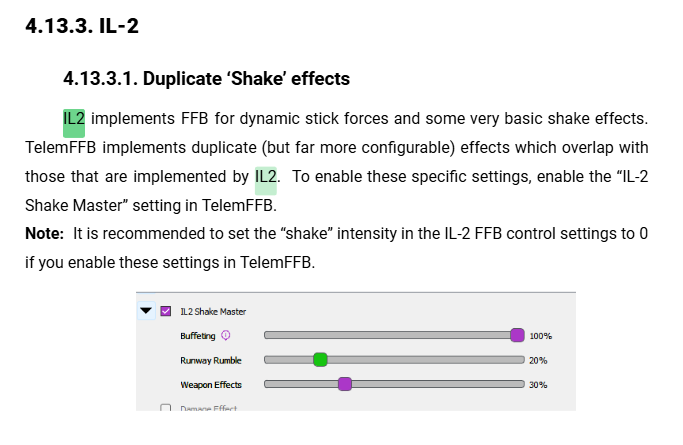Uncheck the IL2 Shake Master checkbox

[166, 311]
